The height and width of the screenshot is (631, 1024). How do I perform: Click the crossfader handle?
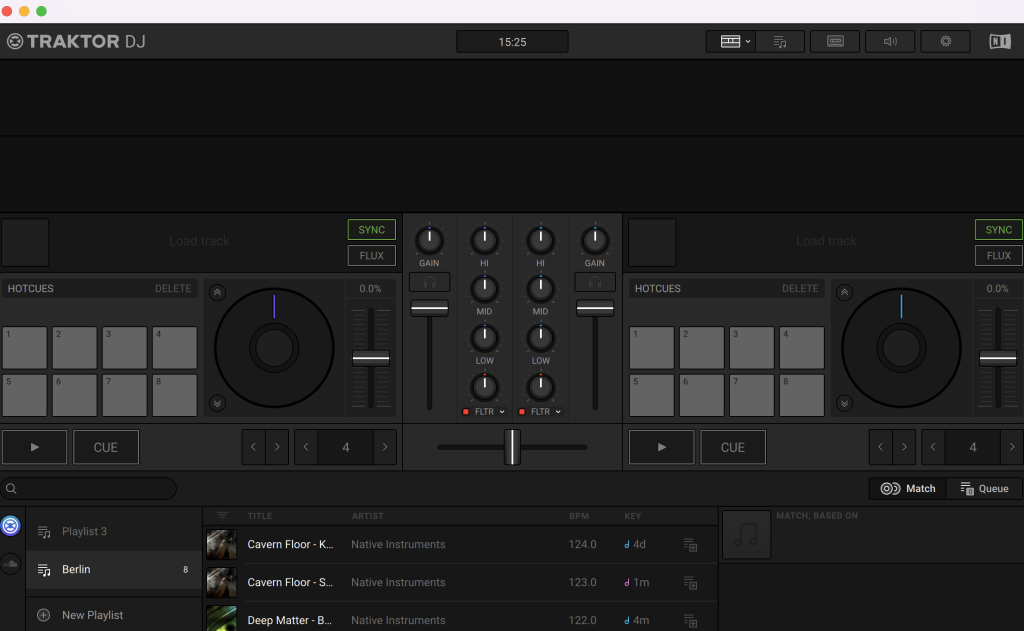tap(512, 447)
